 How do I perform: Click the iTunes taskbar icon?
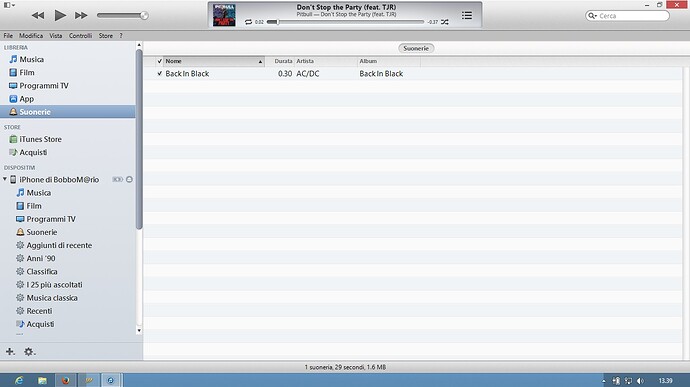(110, 380)
